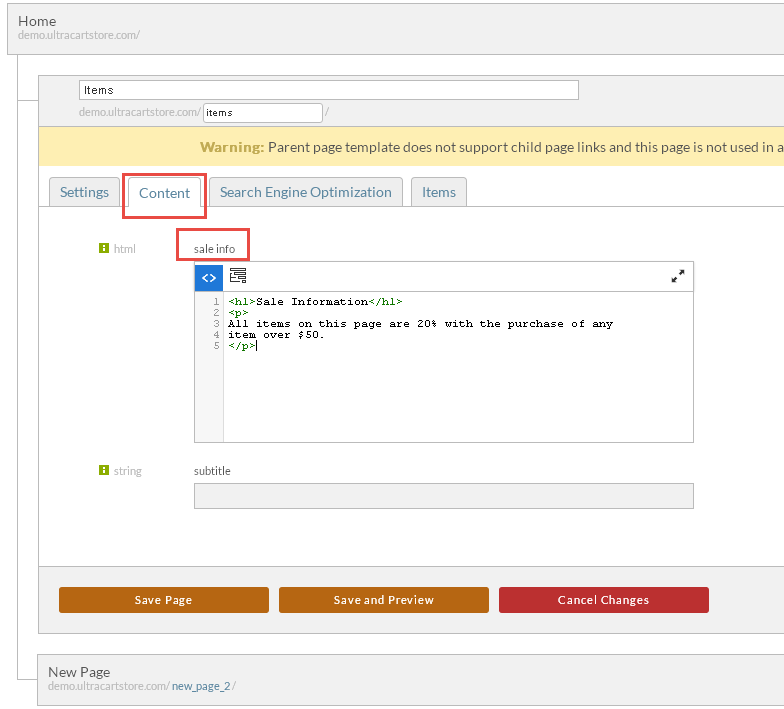Click the demo.ultracartstore.com/ text under Home
Image resolution: width=784 pixels, height=709 pixels.
[79, 35]
